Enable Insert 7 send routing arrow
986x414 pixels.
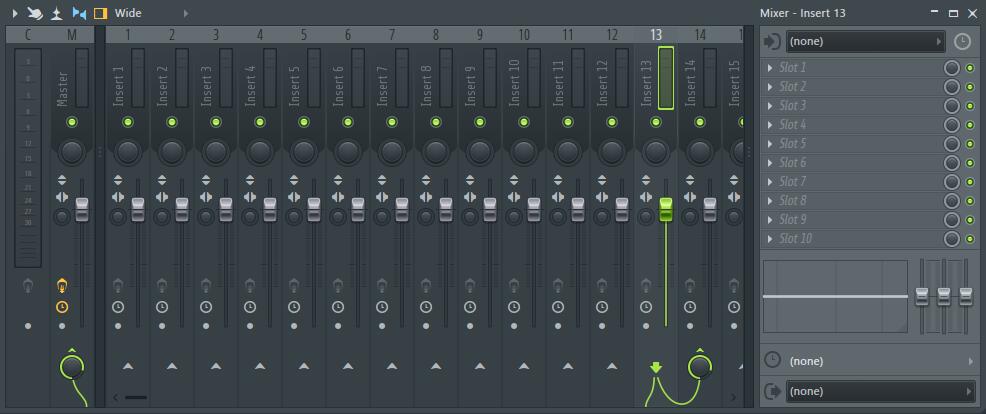[x=392, y=366]
